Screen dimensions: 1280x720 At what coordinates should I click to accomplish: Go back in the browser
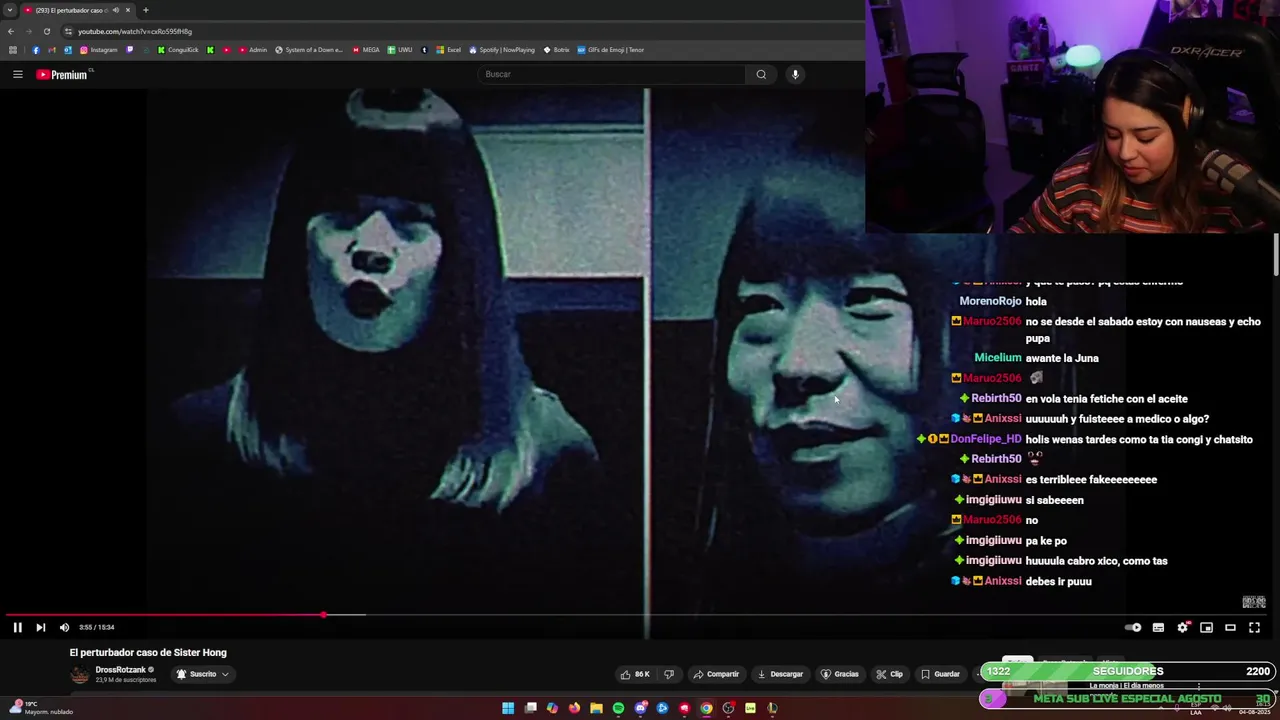[11, 31]
